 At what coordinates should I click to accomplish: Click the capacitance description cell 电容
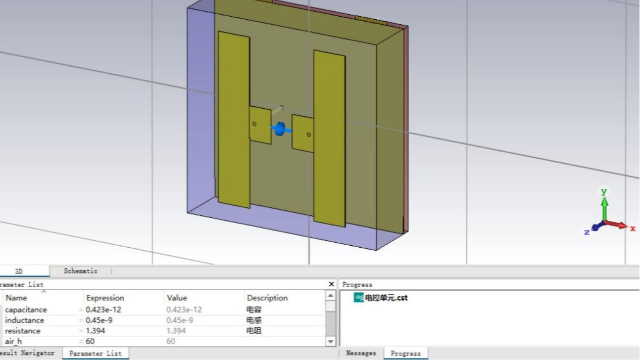pyautogui.click(x=253, y=310)
